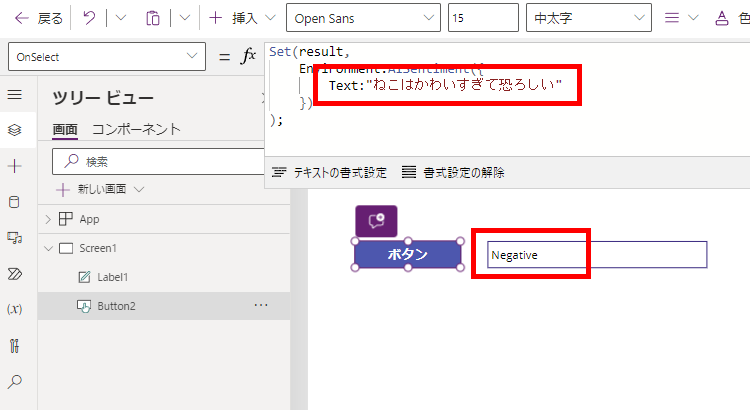
Task: Switch to the コンポーネント tab
Action: click(136, 129)
